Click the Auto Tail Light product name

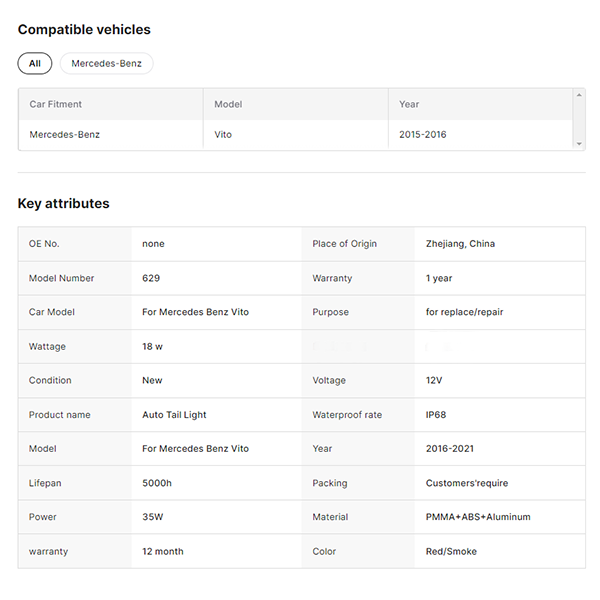coord(174,415)
